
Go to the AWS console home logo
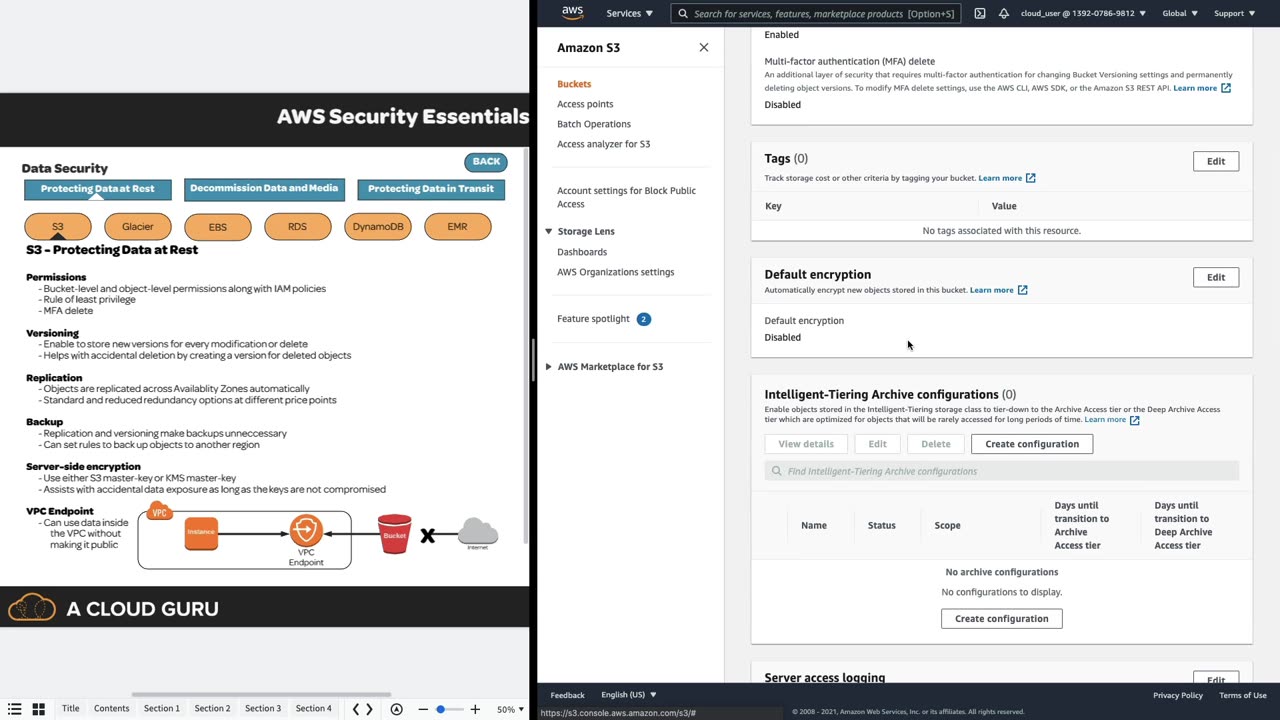point(572,13)
